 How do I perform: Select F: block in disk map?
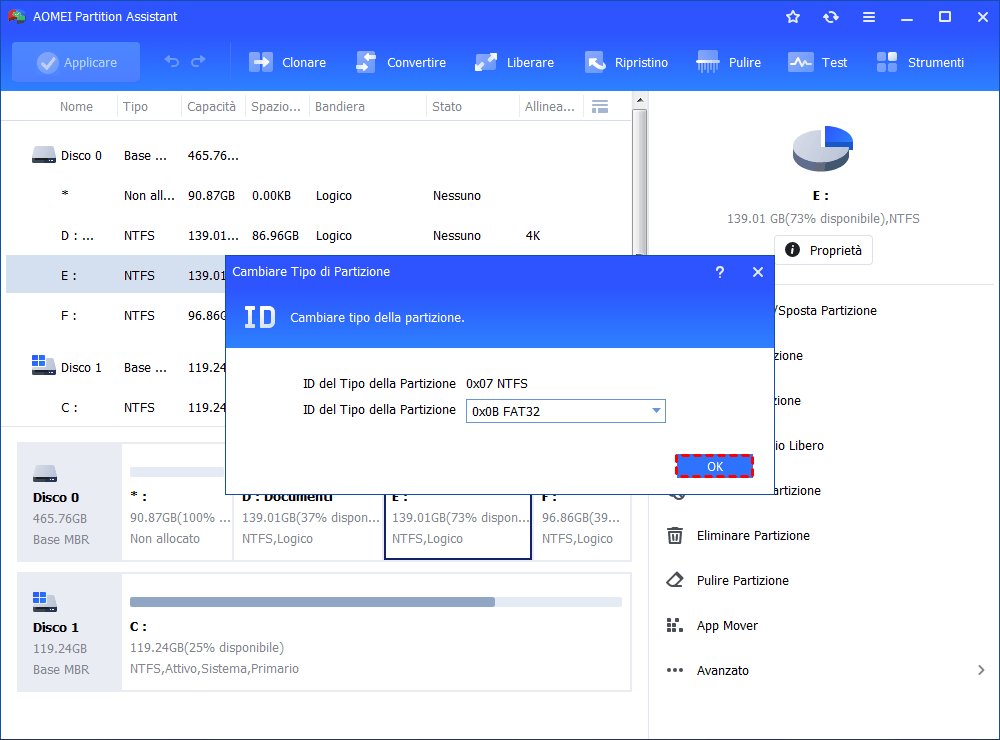tap(582, 527)
